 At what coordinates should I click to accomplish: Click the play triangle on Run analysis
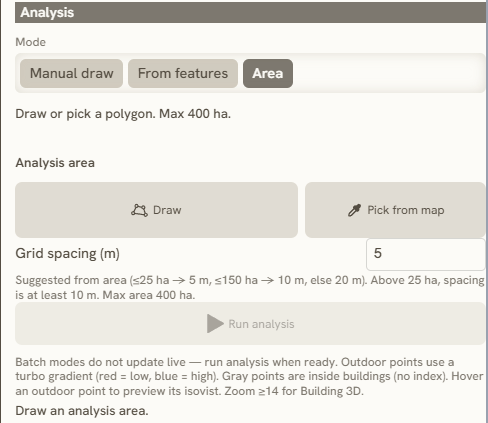215,324
